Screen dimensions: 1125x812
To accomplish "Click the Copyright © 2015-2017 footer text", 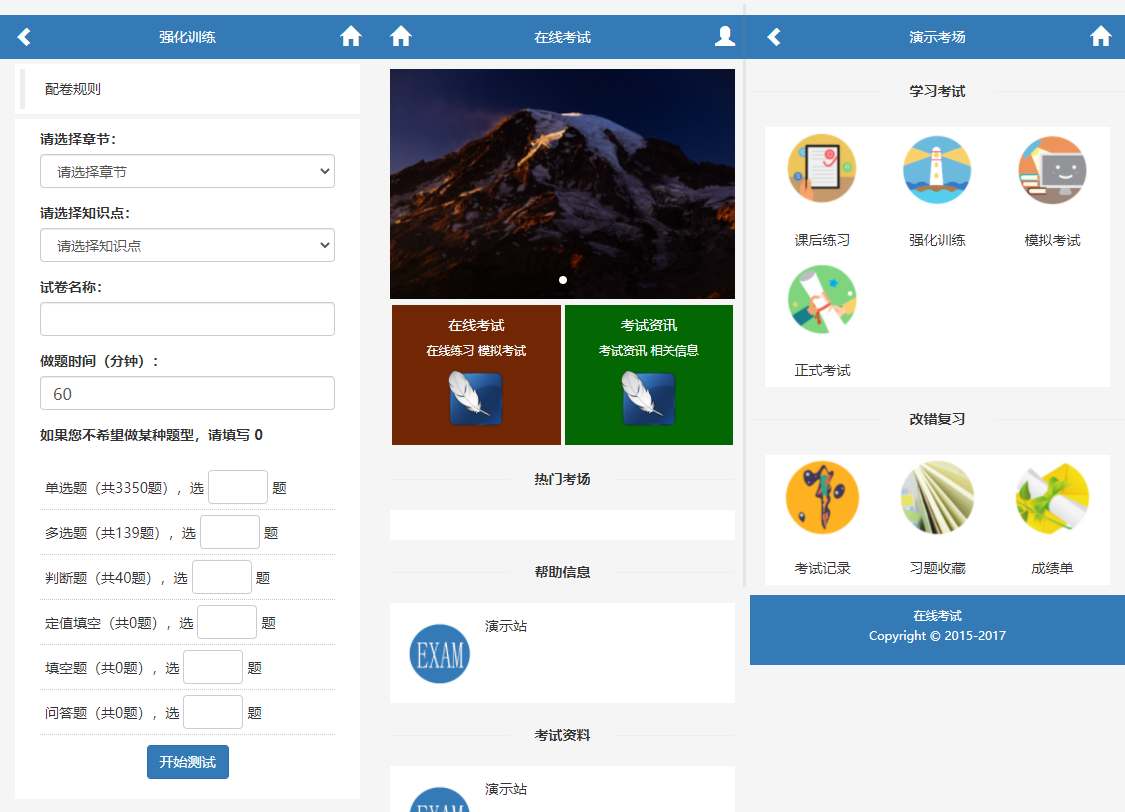I will pyautogui.click(x=937, y=636).
